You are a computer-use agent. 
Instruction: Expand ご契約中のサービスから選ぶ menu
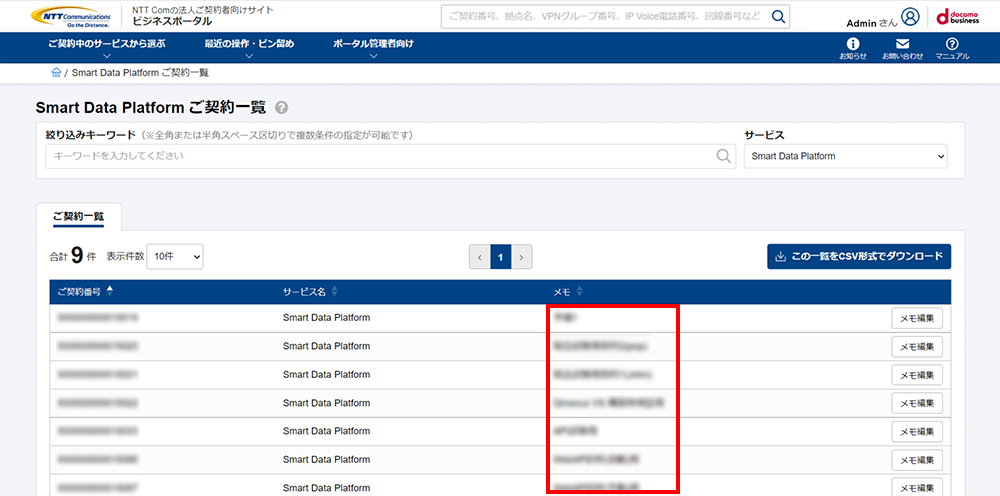tap(106, 48)
